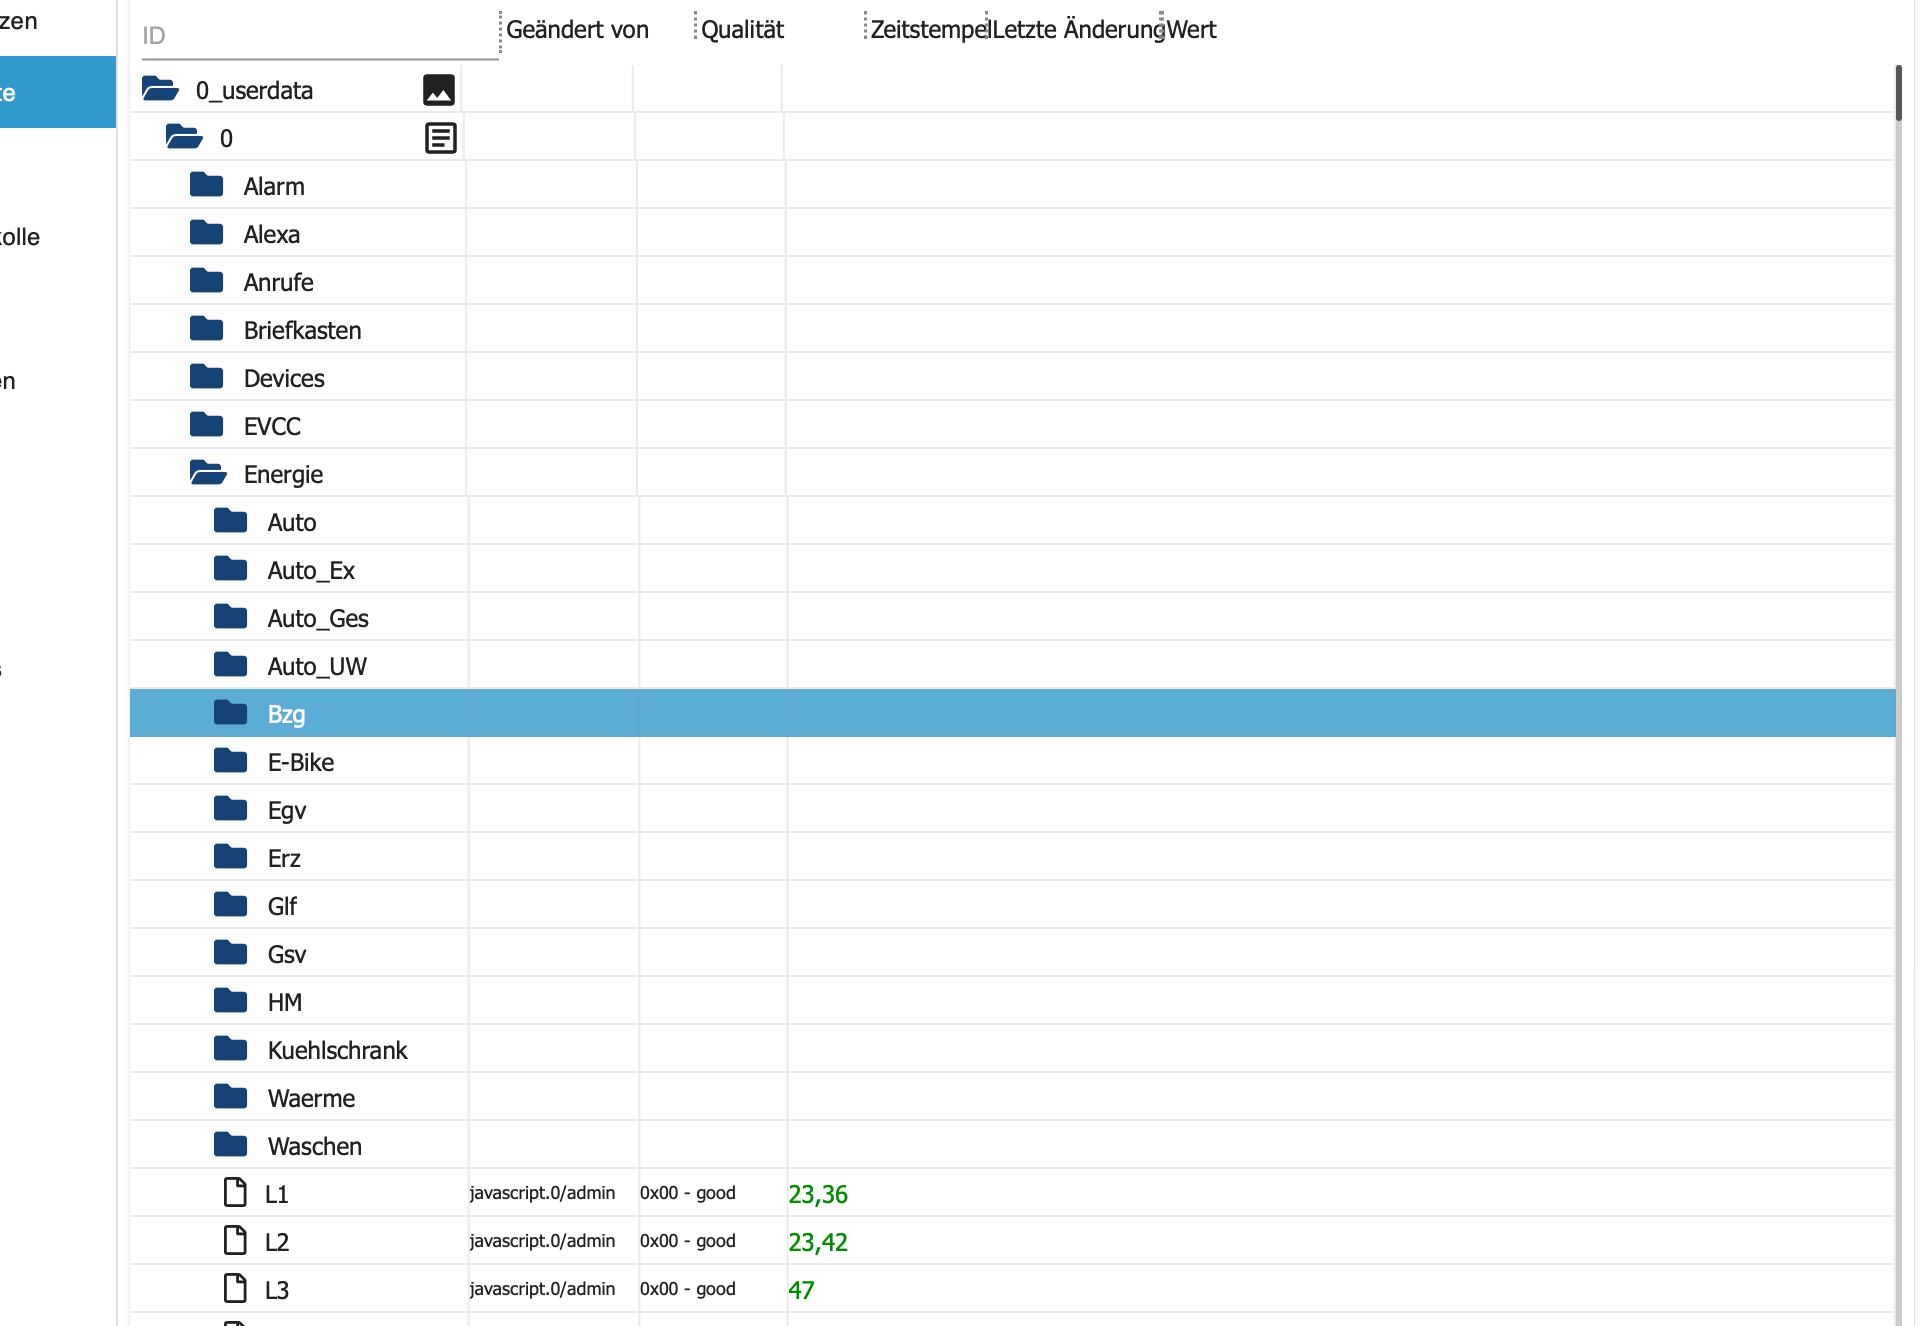Click the L3 state file icon
Image resolution: width=1920 pixels, height=1326 pixels.
235,1288
